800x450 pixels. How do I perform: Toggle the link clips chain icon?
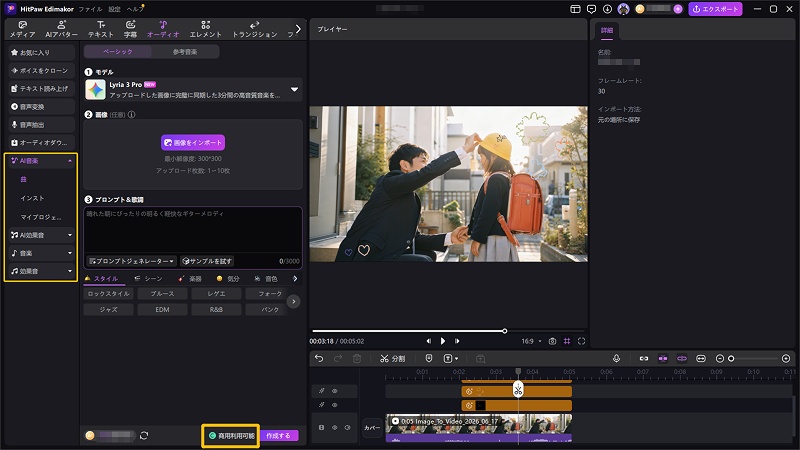[644, 359]
